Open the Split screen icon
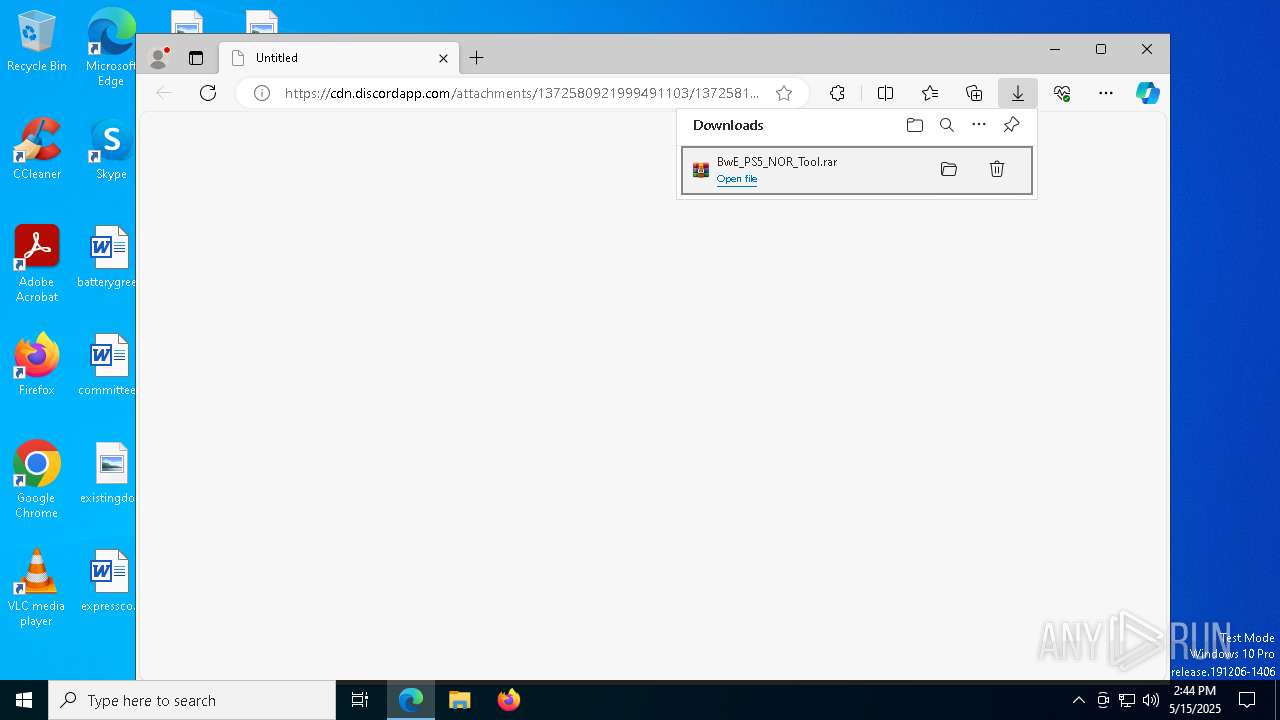Screen dimensions: 1280x720 coord(885,93)
